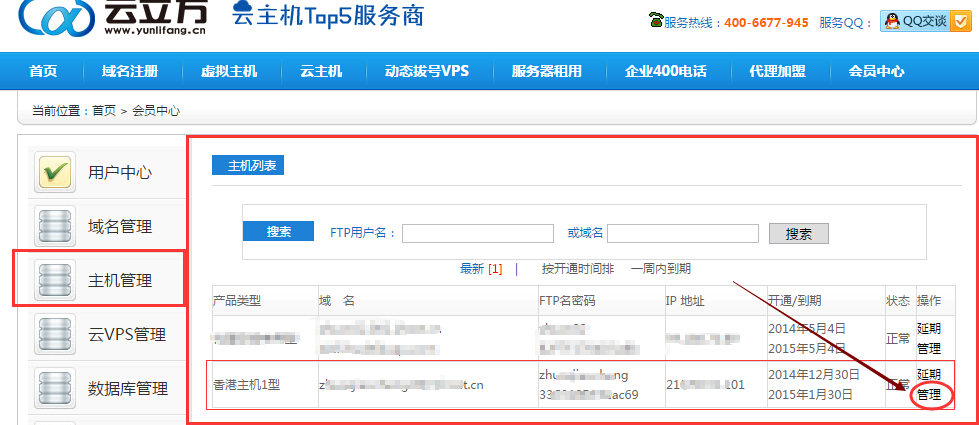Image resolution: width=979 pixels, height=425 pixels.
Task: Click 管理 for the 2015年5月4日 row
Action: (x=928, y=348)
